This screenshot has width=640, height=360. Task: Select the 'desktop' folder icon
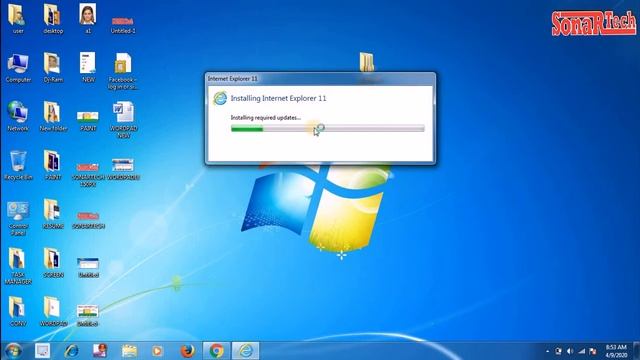pos(53,18)
